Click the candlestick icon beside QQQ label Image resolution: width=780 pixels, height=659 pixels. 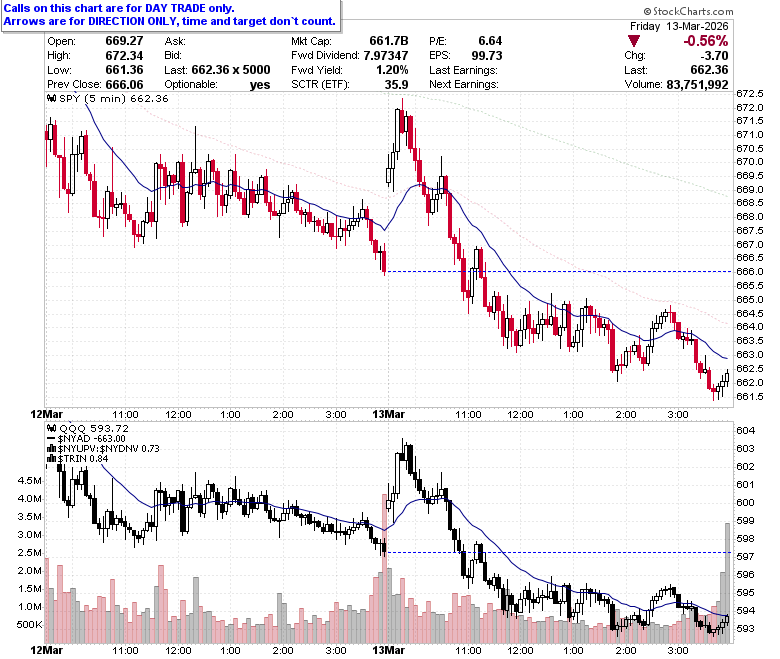[x=51, y=428]
